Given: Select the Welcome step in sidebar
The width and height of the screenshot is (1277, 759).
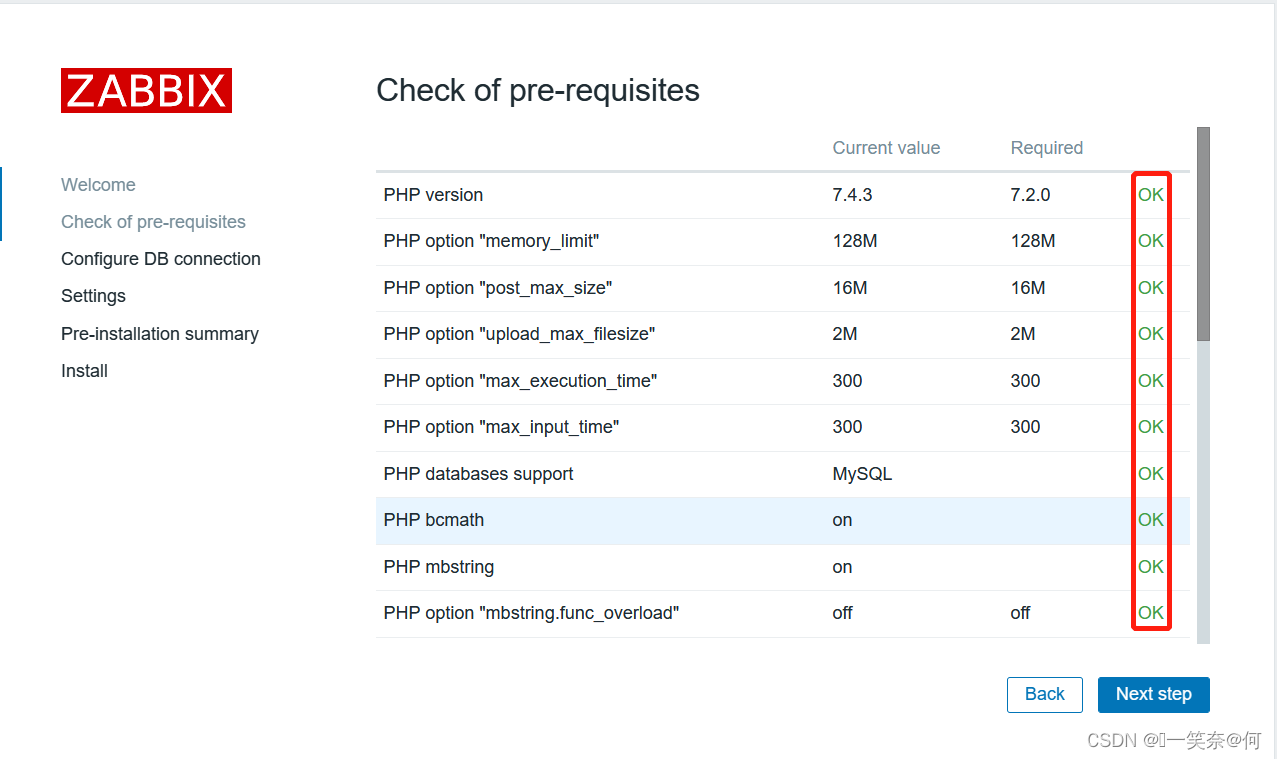Looking at the screenshot, I should [x=98, y=185].
